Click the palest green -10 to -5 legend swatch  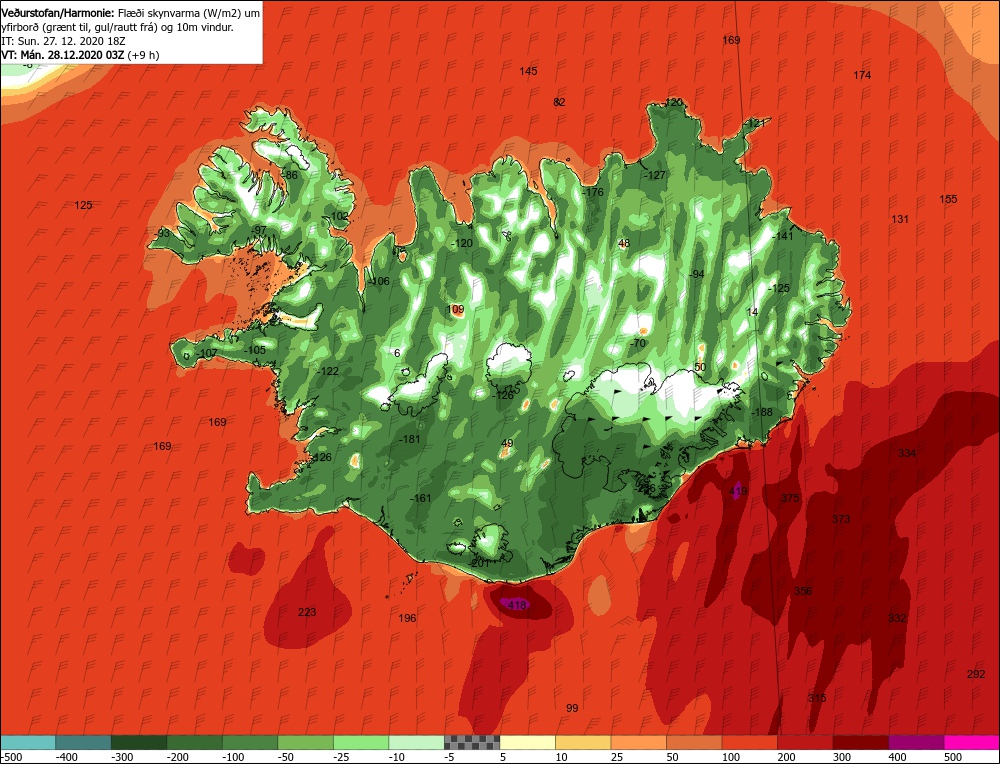(416, 742)
